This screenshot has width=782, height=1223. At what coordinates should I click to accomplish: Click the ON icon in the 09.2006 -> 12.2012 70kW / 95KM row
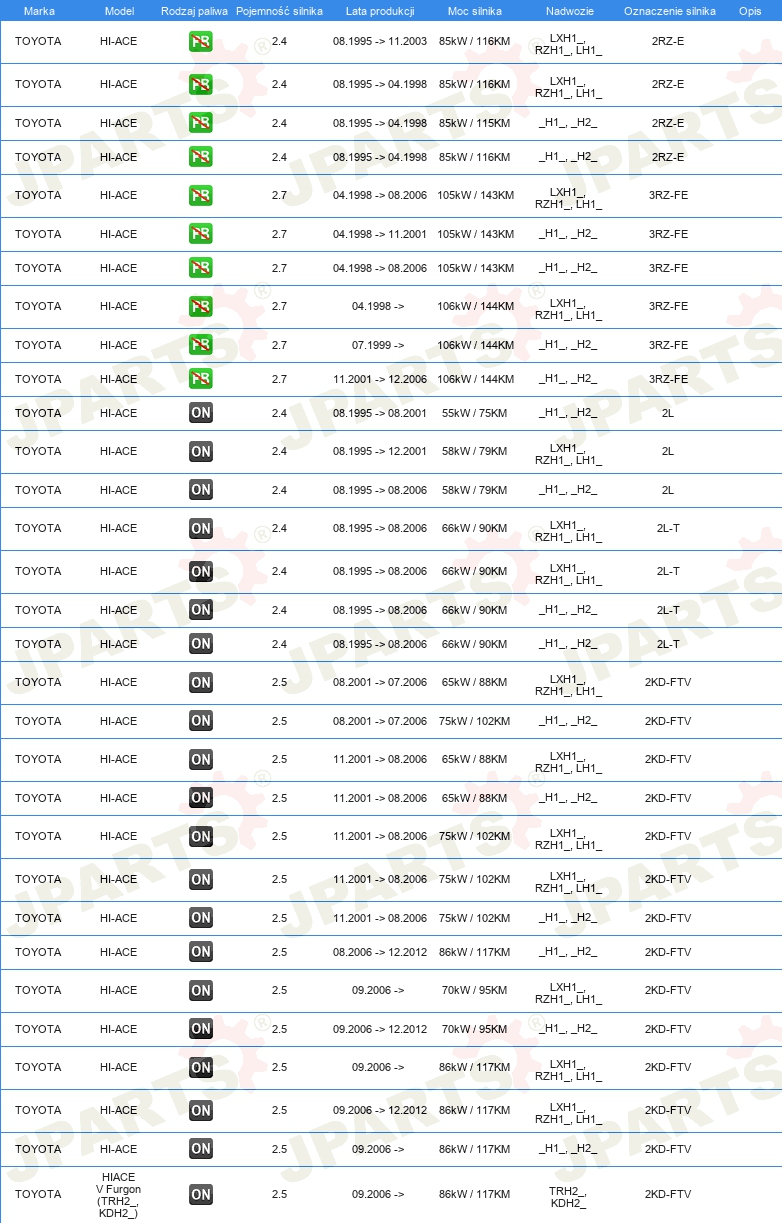click(200, 1029)
